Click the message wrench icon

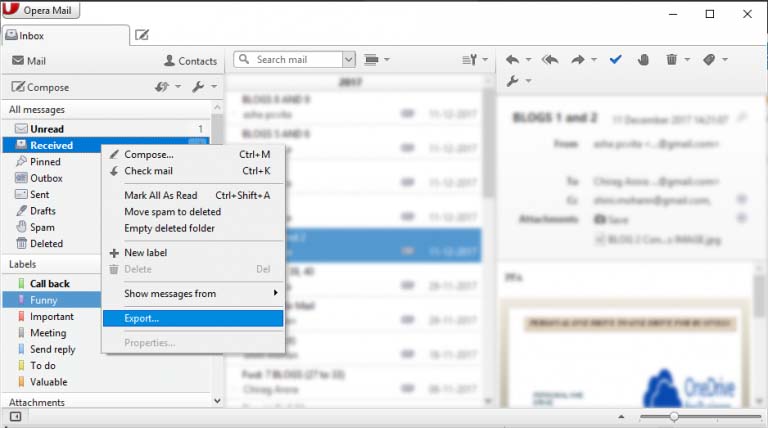pos(512,81)
